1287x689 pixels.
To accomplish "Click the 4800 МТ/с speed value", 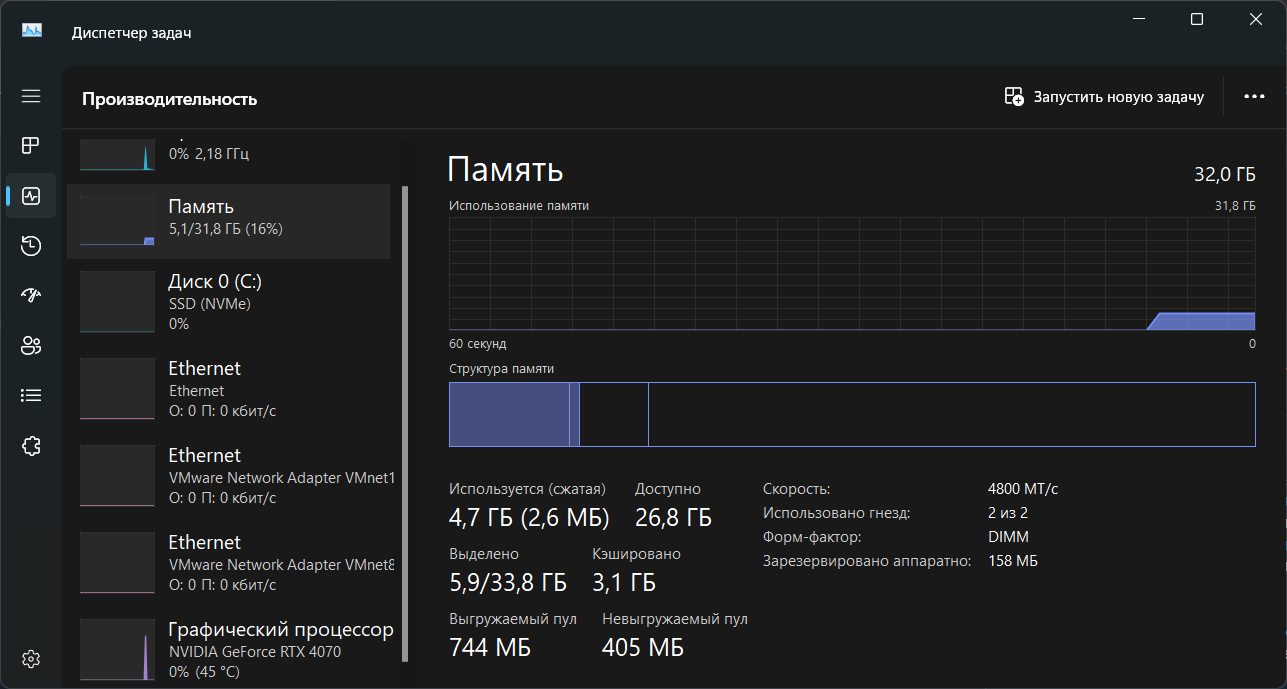I will pyautogui.click(x=1022, y=489).
